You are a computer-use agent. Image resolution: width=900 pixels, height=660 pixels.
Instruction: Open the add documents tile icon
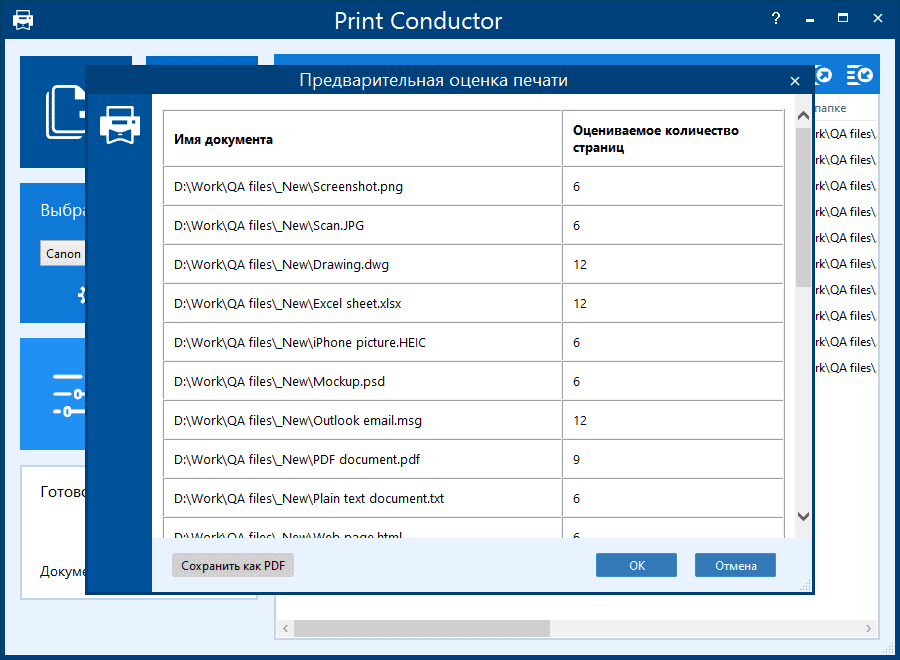tap(65, 112)
